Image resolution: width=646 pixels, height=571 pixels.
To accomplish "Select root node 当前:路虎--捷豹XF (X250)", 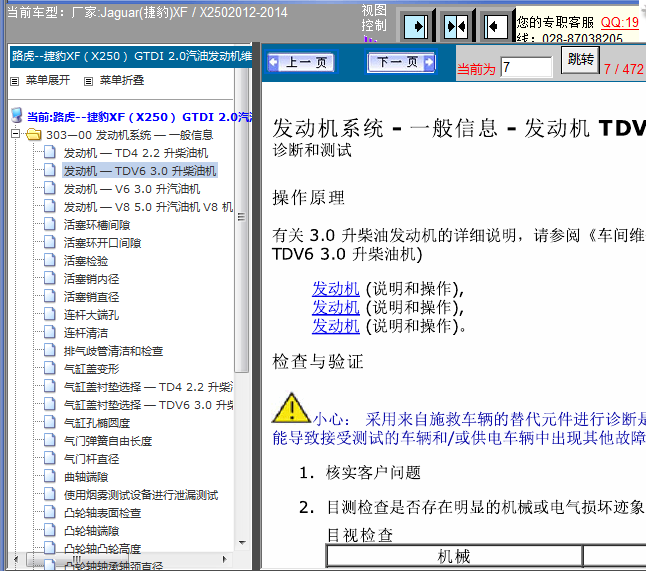I will (139, 117).
